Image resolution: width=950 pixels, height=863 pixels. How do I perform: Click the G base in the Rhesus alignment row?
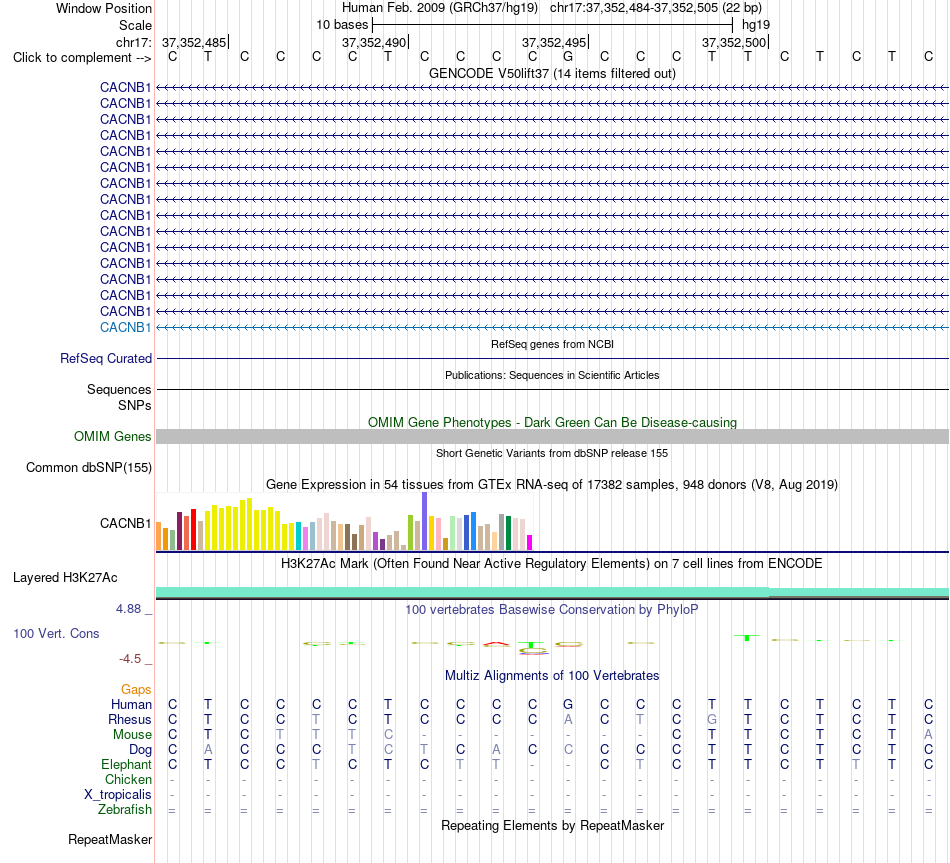(x=712, y=719)
